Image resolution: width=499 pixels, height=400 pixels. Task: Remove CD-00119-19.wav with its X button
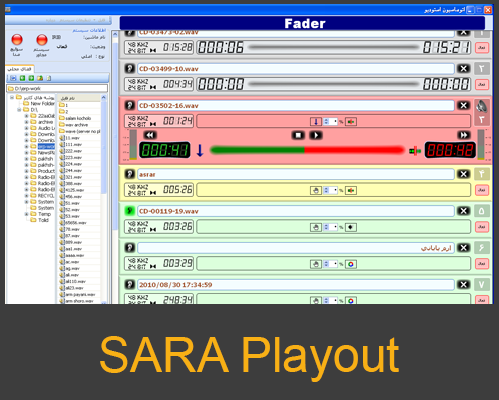463,211
